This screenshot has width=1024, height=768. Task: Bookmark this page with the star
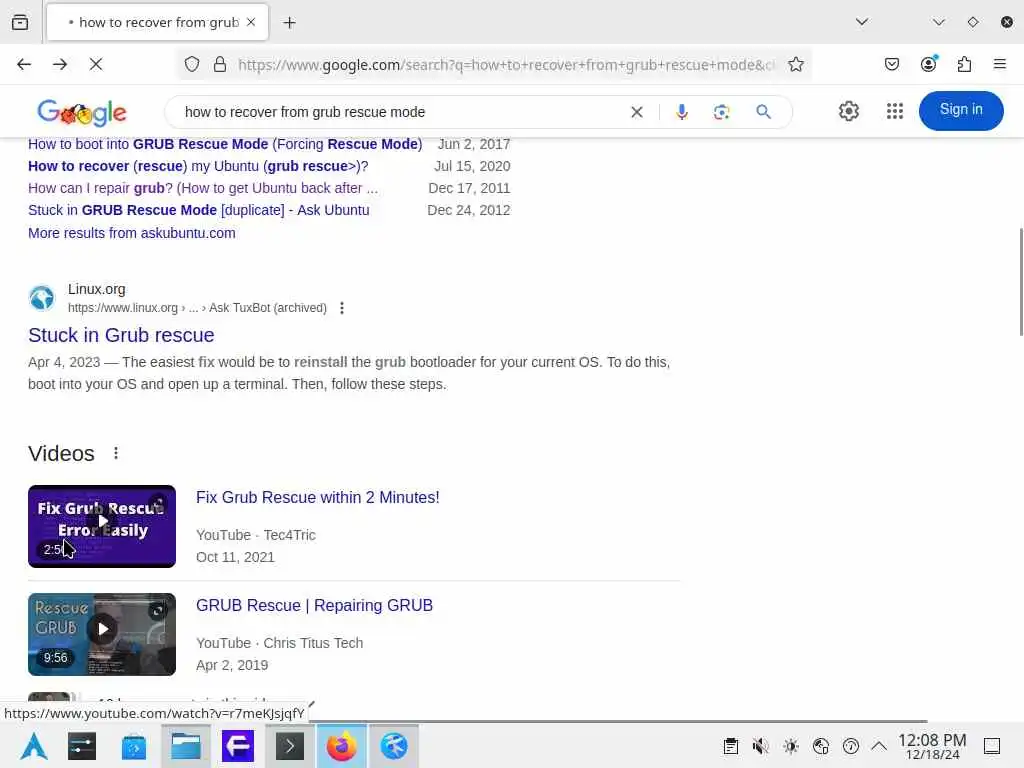pos(795,64)
